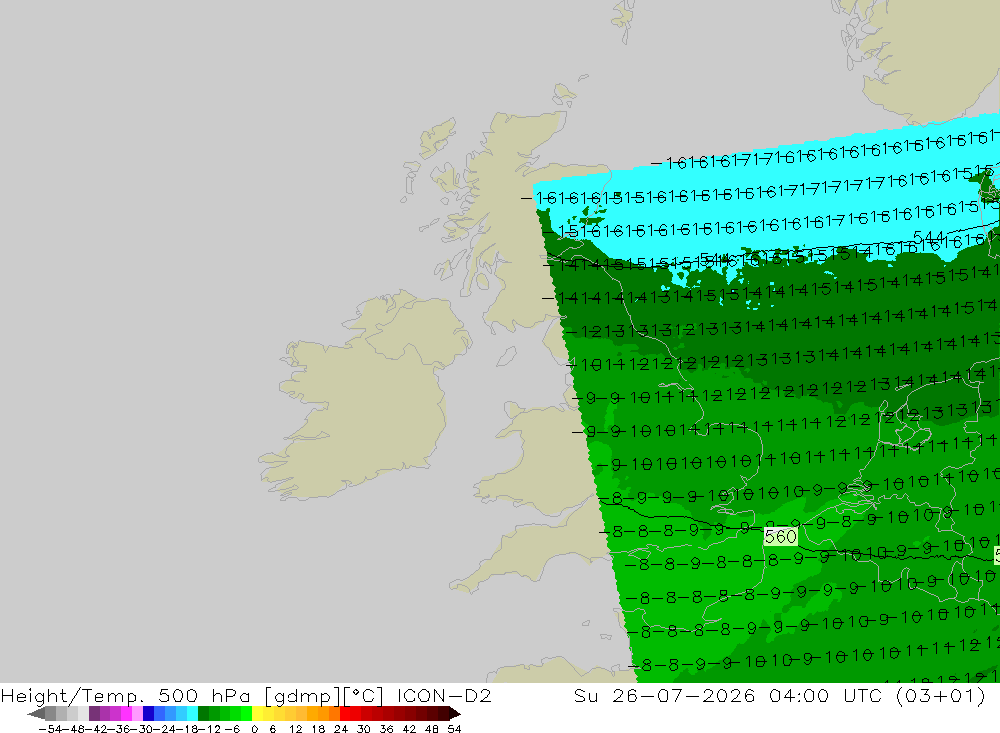The width and height of the screenshot is (1000, 733).
Task: Select the bright yellow swatch in the legend
Action: [258, 714]
